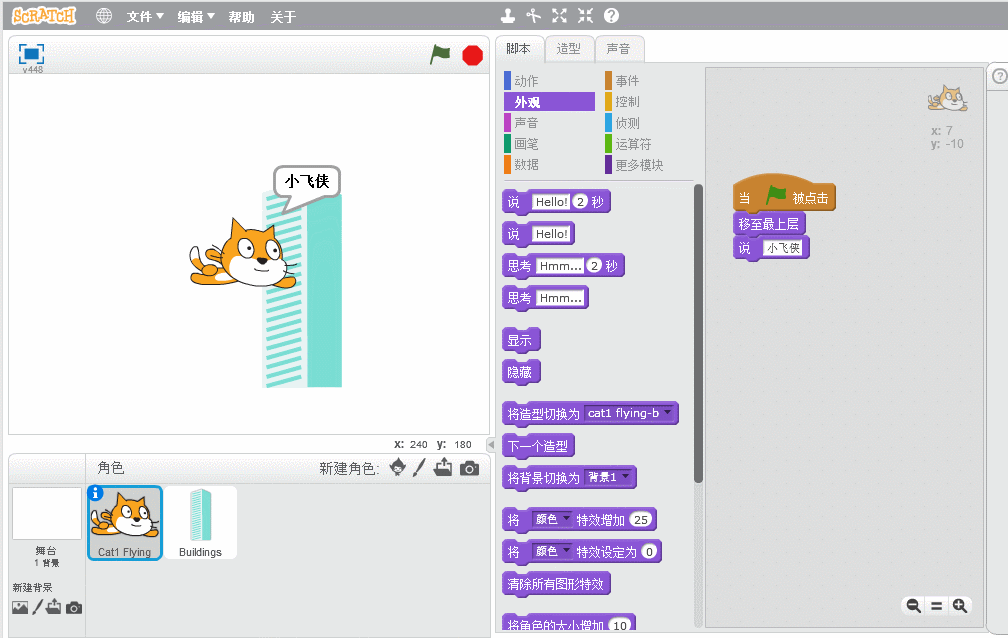The image size is (1008, 638).
Task: Zoom in the scripts area
Action: [x=960, y=605]
